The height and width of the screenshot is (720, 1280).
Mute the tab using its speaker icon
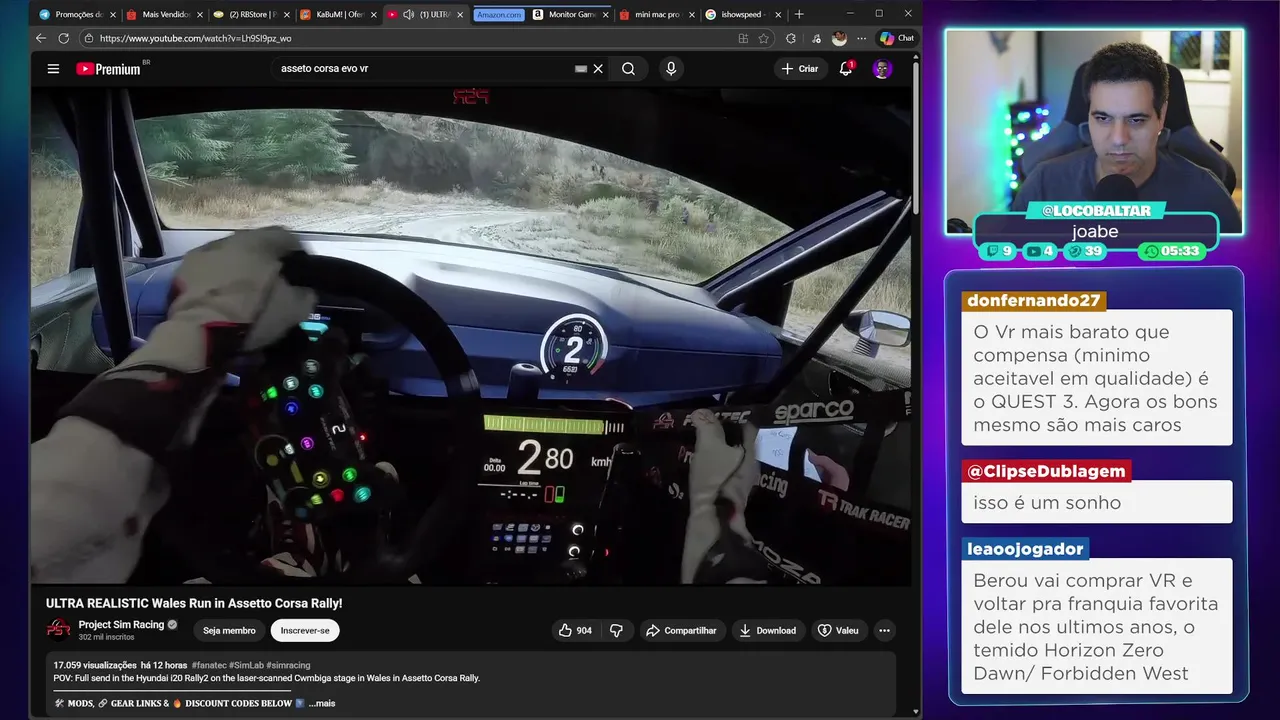pyautogui.click(x=408, y=14)
